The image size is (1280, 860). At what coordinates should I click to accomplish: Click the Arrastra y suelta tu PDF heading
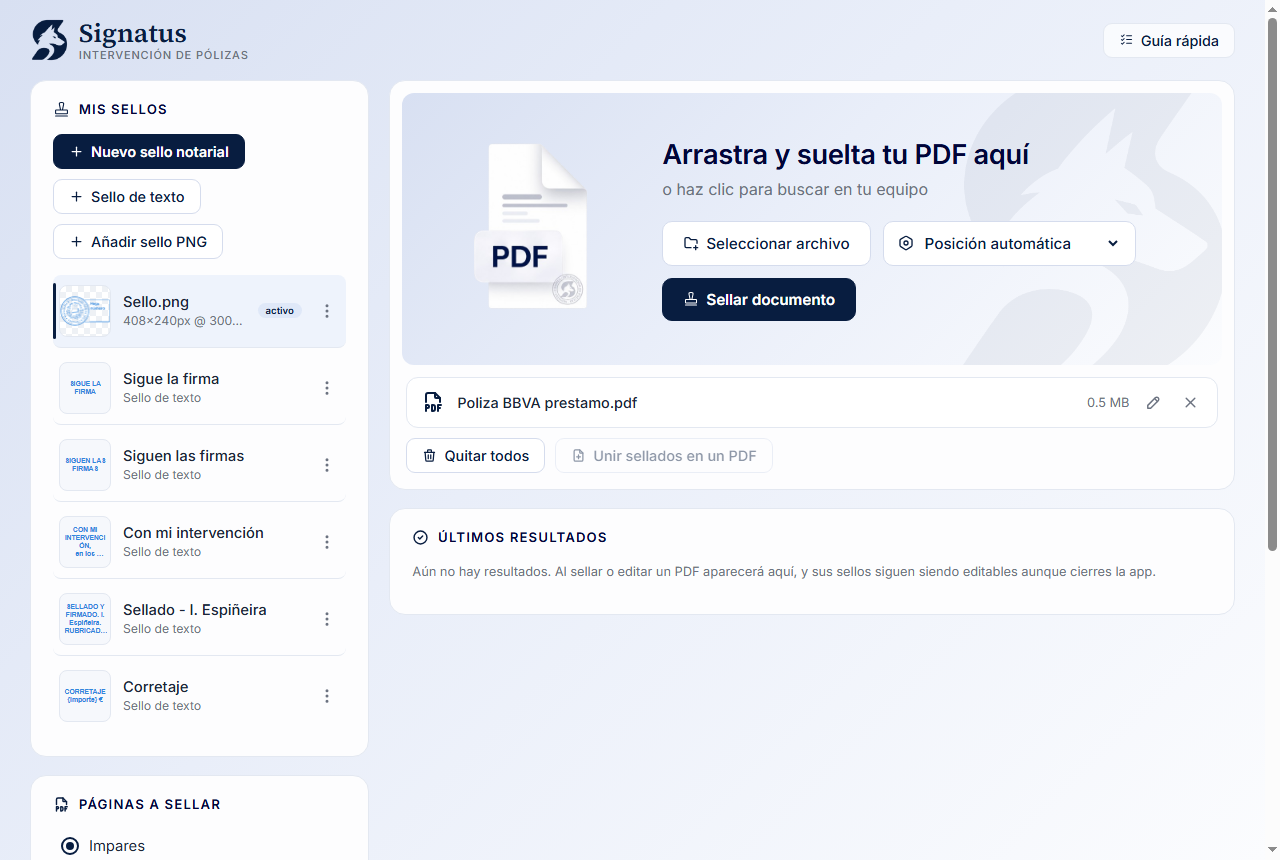(846, 155)
